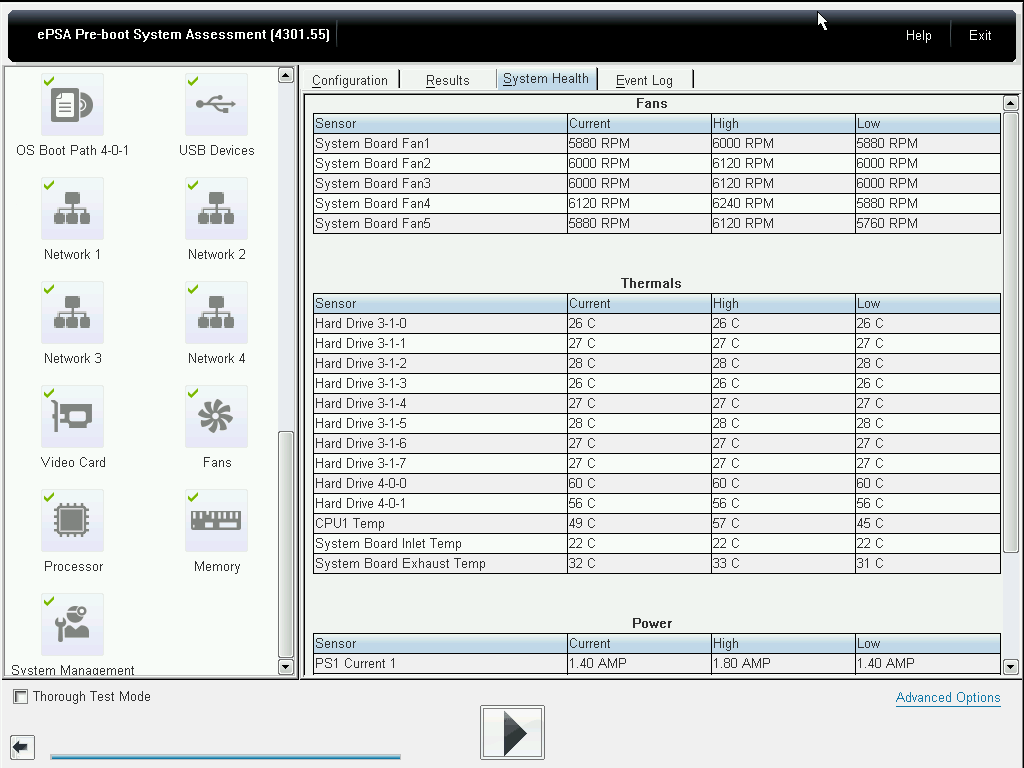Select the Network 4 device icon
Viewport: 1024px width, 768px height.
click(216, 314)
